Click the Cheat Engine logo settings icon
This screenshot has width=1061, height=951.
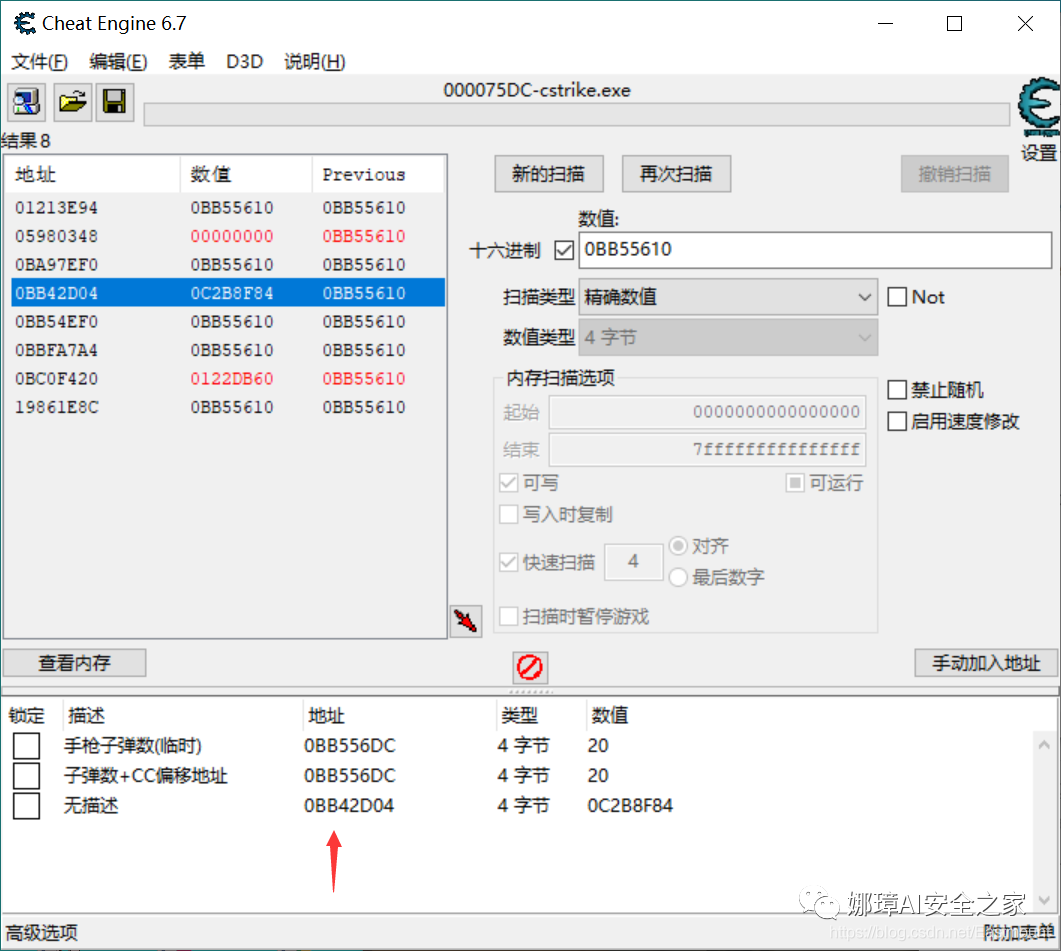pyautogui.click(x=1039, y=107)
